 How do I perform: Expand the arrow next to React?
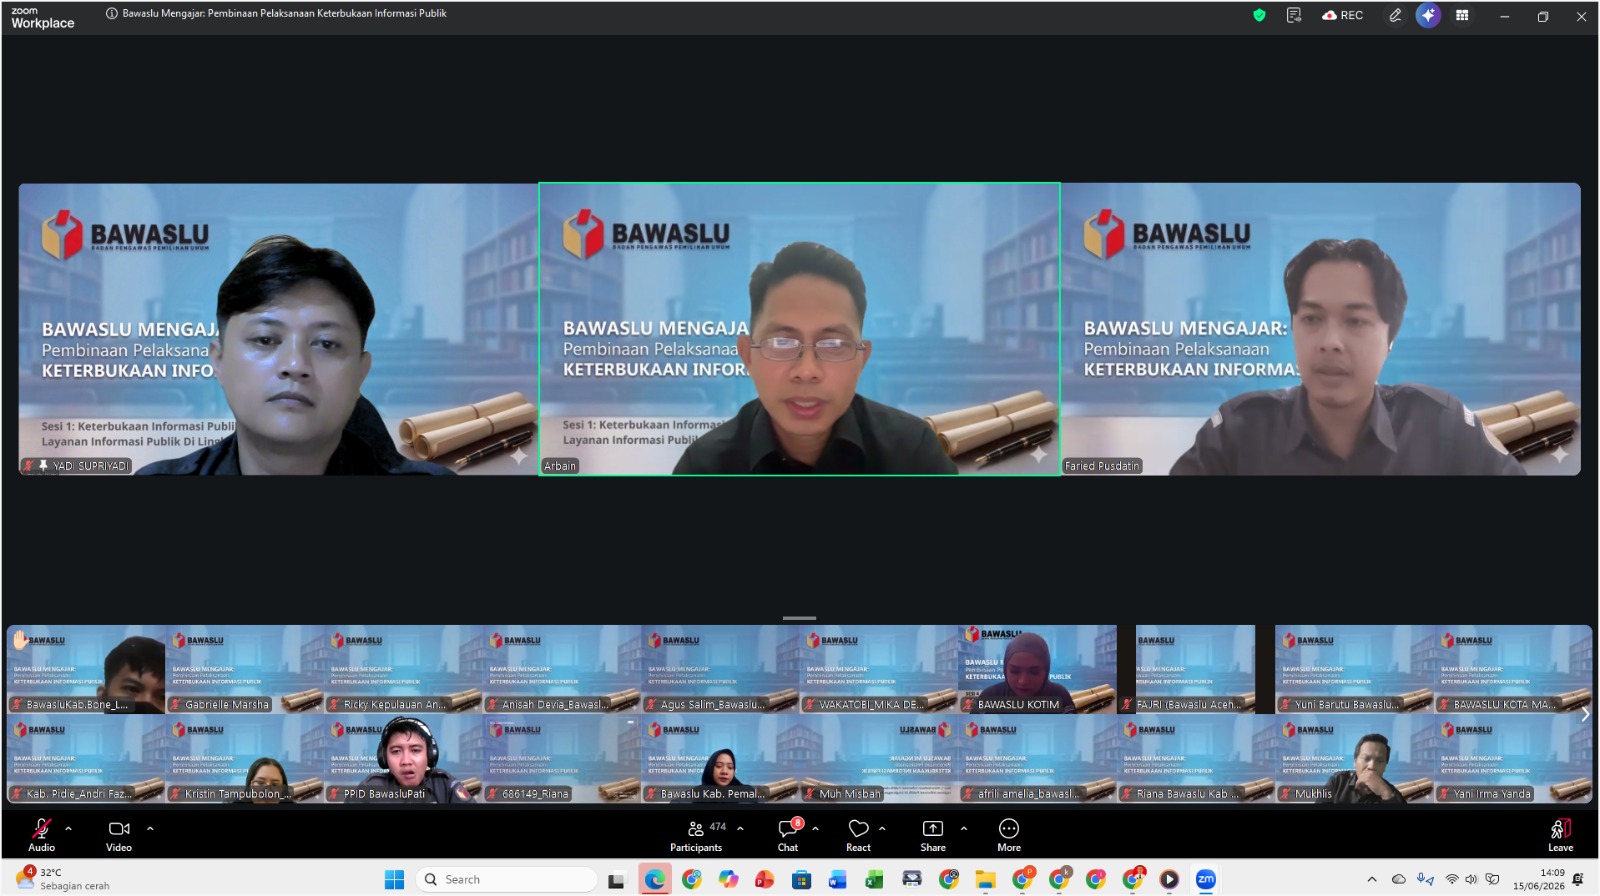click(882, 828)
